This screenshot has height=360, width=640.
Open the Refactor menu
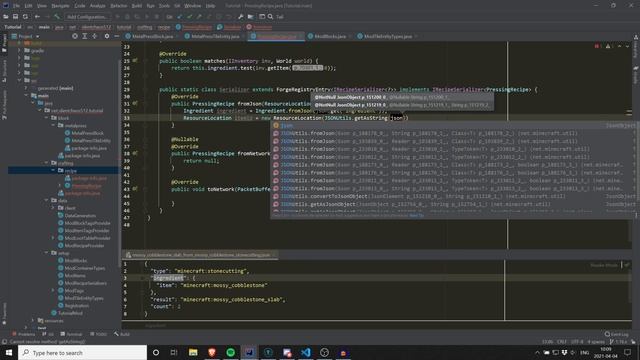click(119, 6)
